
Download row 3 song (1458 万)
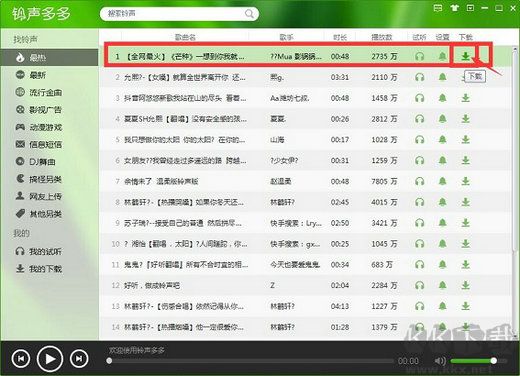(x=466, y=98)
